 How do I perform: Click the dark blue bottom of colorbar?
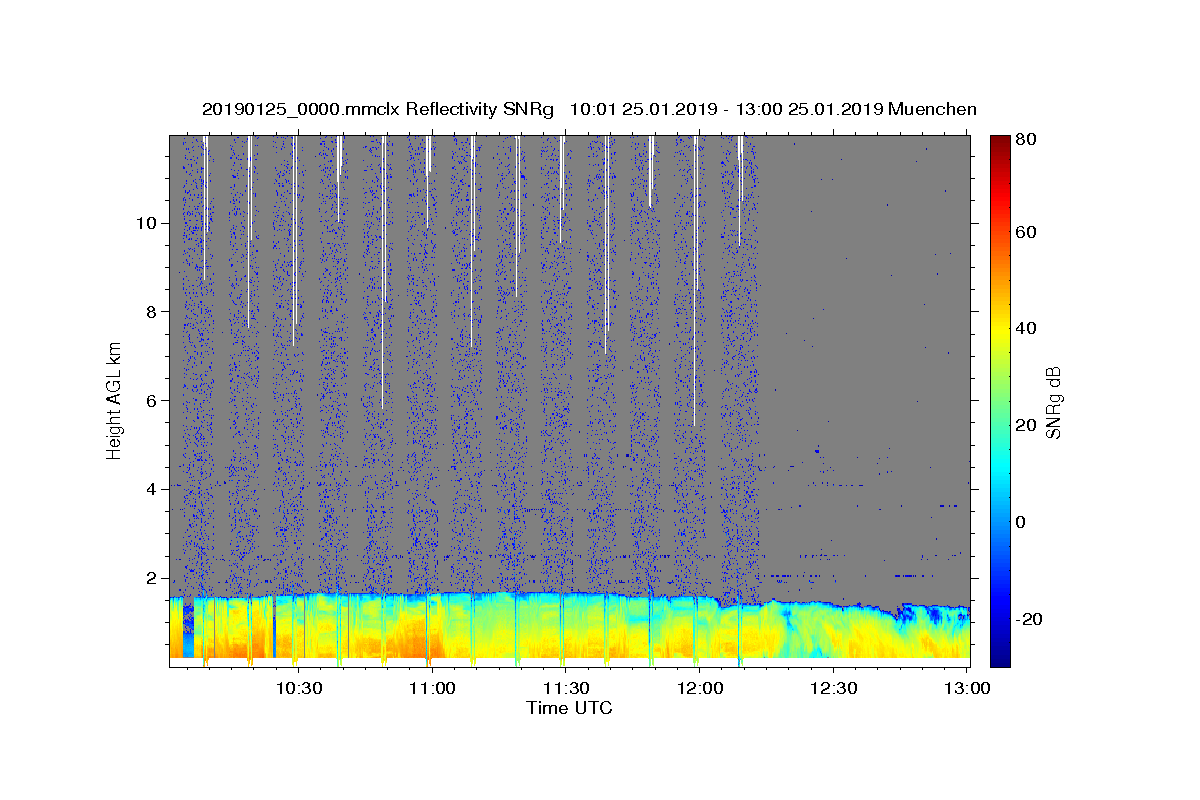[1000, 655]
